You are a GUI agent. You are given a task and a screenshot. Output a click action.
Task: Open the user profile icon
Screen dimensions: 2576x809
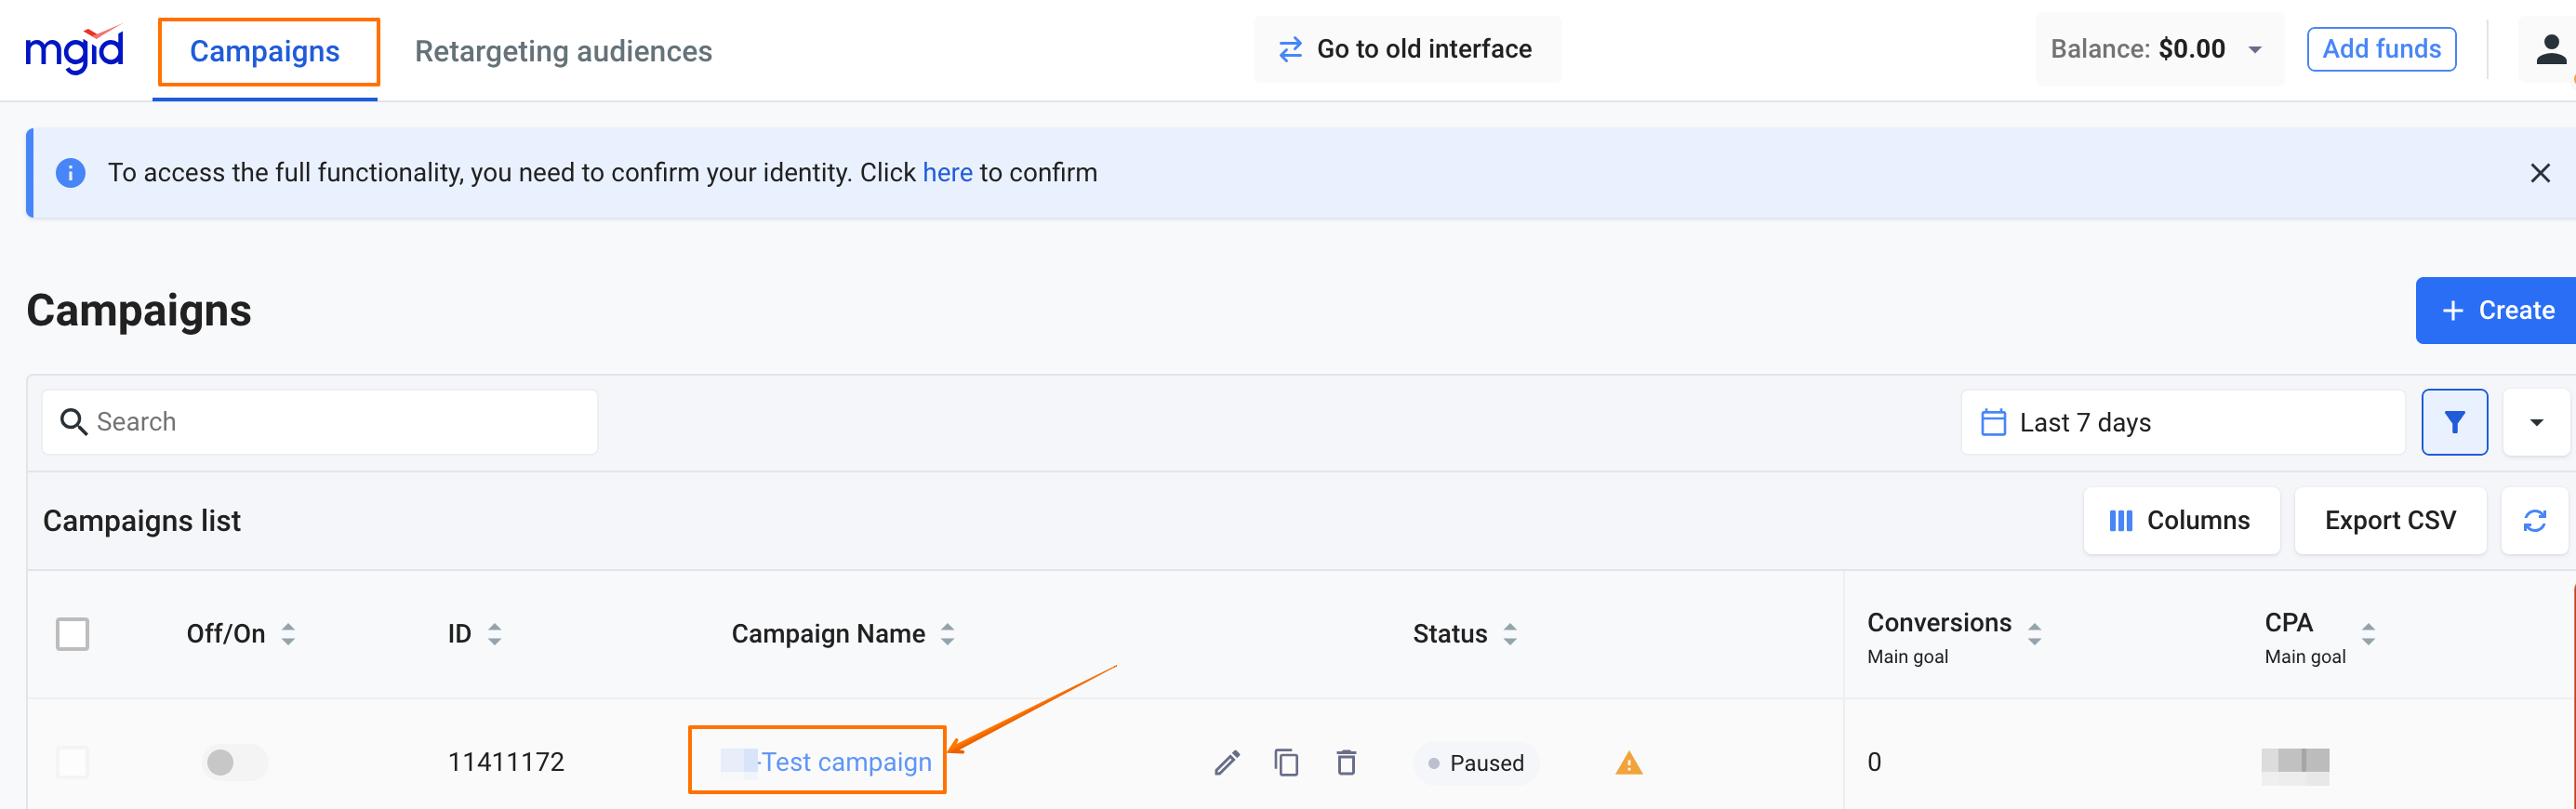[2549, 50]
